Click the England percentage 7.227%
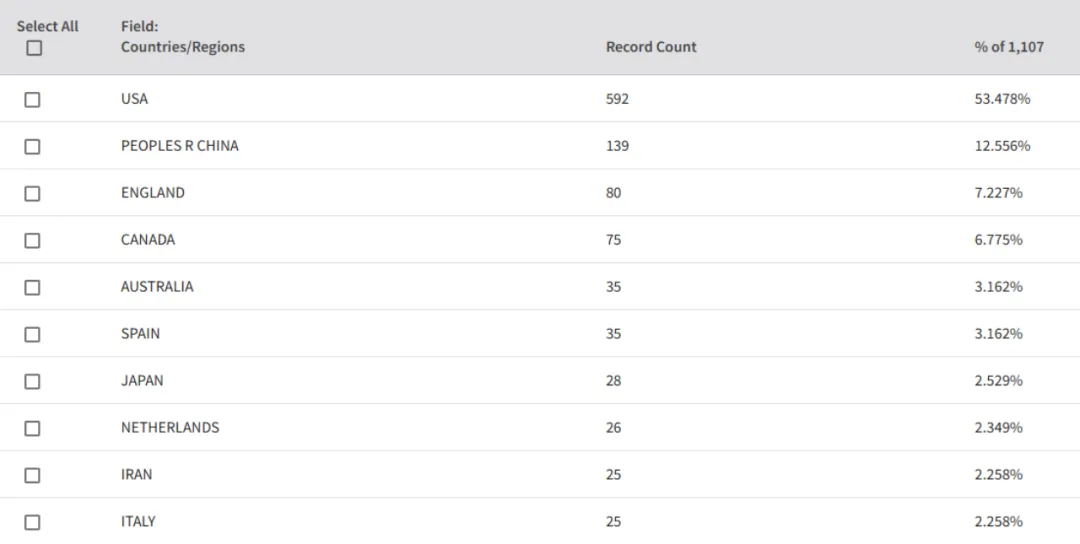This screenshot has width=1080, height=544. [998, 192]
